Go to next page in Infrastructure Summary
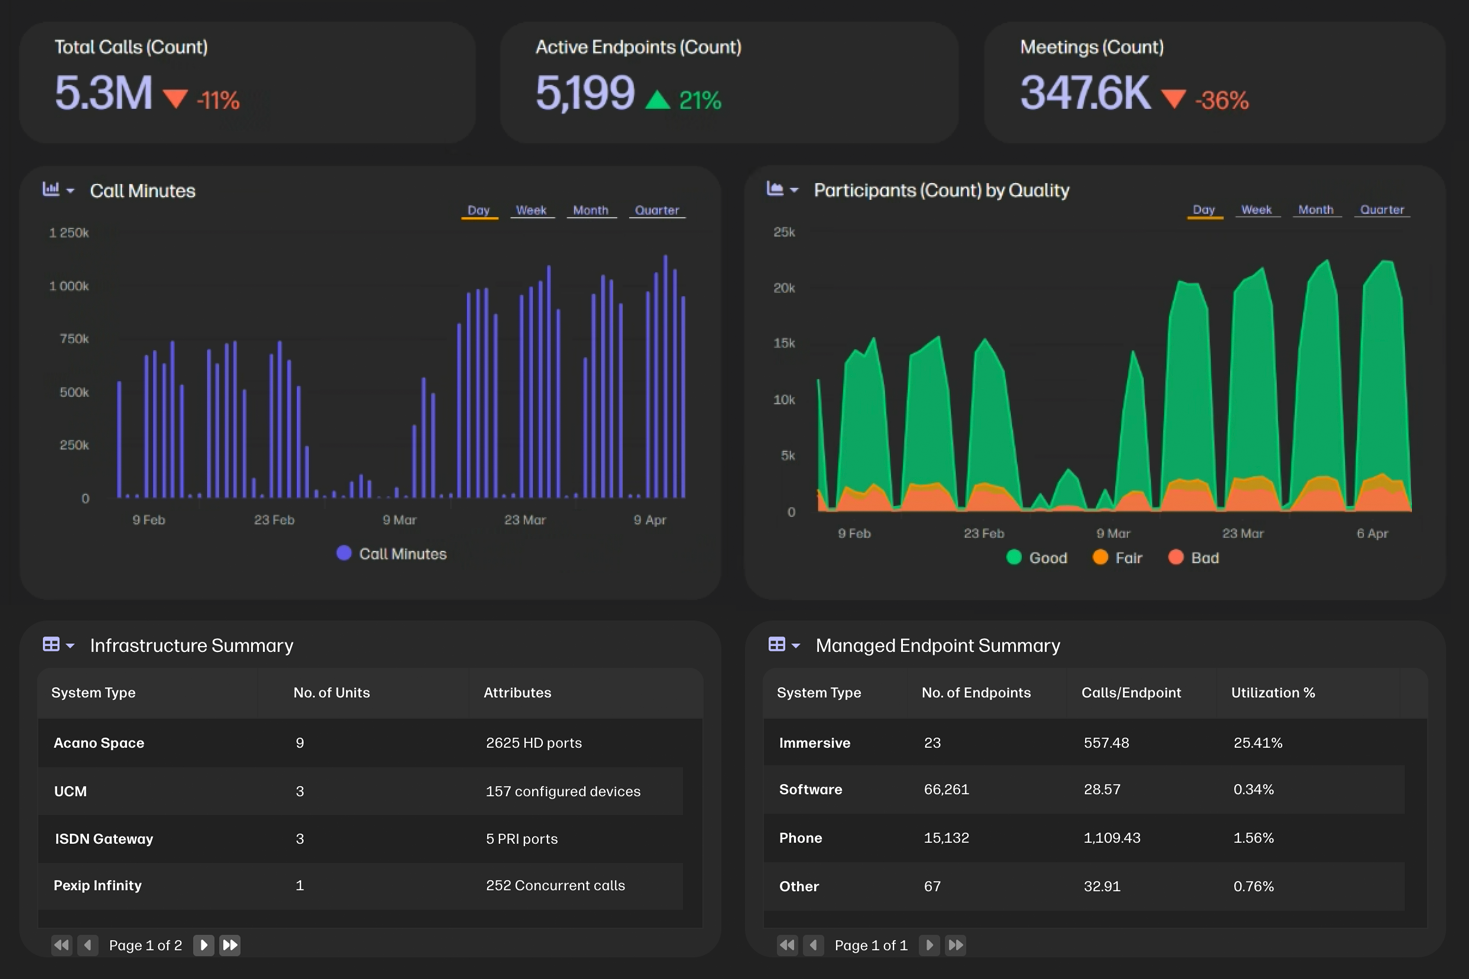 pyautogui.click(x=203, y=945)
